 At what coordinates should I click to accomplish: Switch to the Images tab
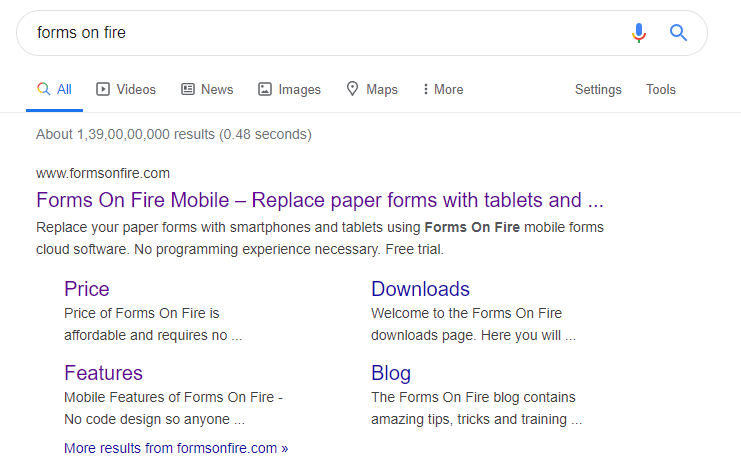[x=289, y=89]
